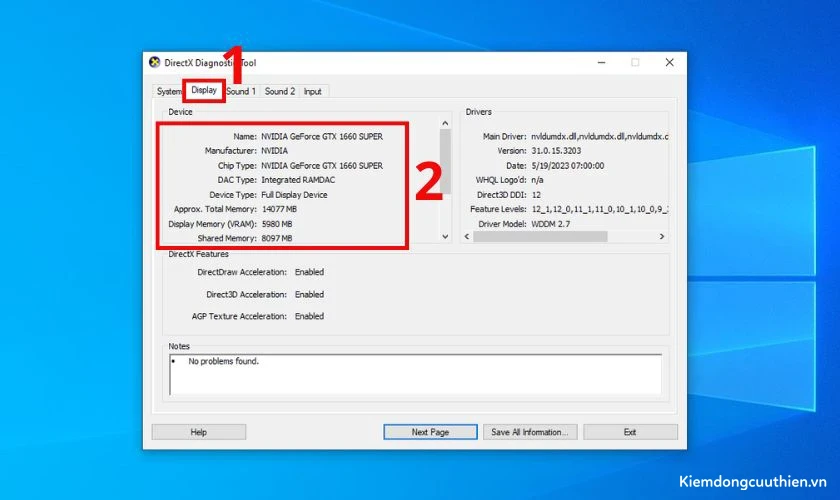
Task: Select the Input tab
Action: [313, 92]
